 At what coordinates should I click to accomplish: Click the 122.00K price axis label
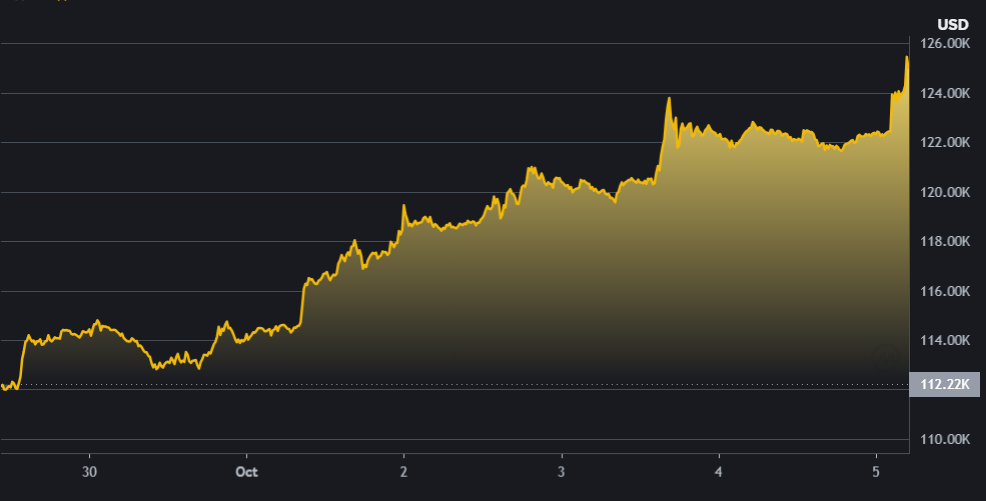pos(944,143)
